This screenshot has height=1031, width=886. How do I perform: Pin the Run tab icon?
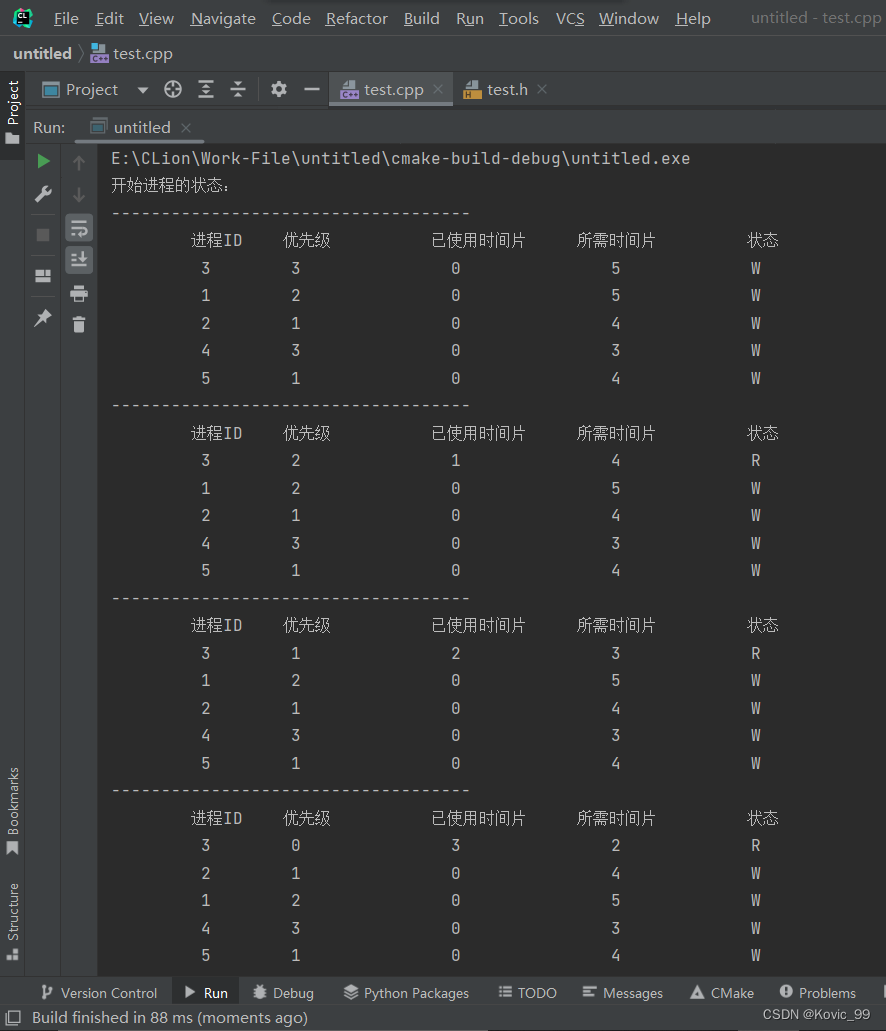click(43, 318)
